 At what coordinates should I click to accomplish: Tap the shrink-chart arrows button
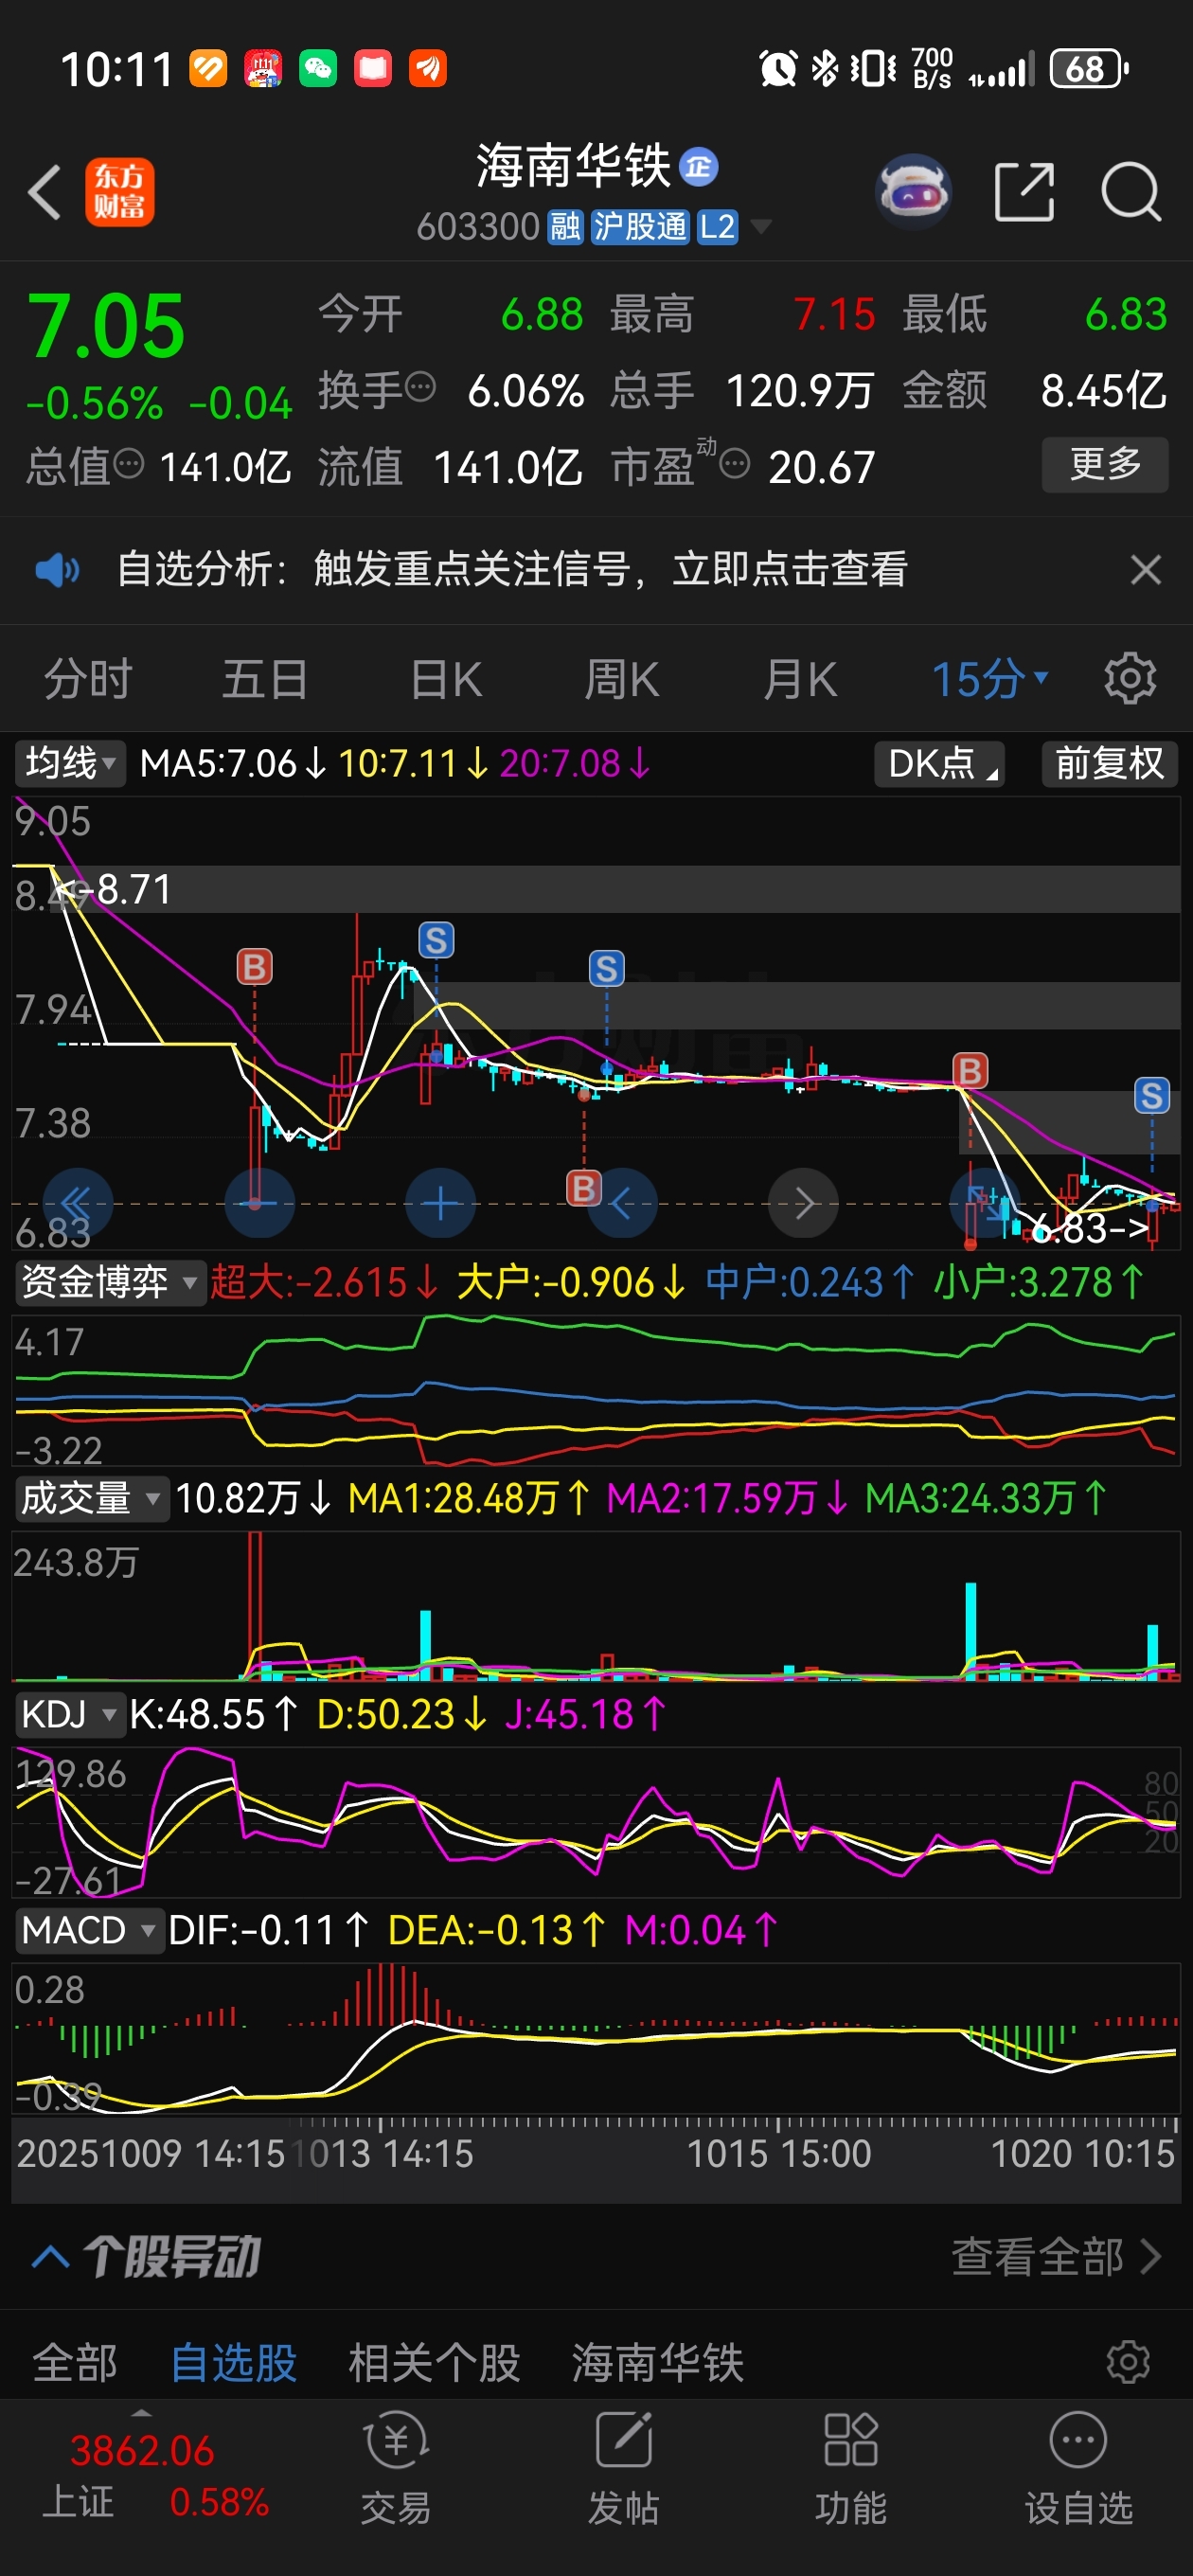[984, 1203]
